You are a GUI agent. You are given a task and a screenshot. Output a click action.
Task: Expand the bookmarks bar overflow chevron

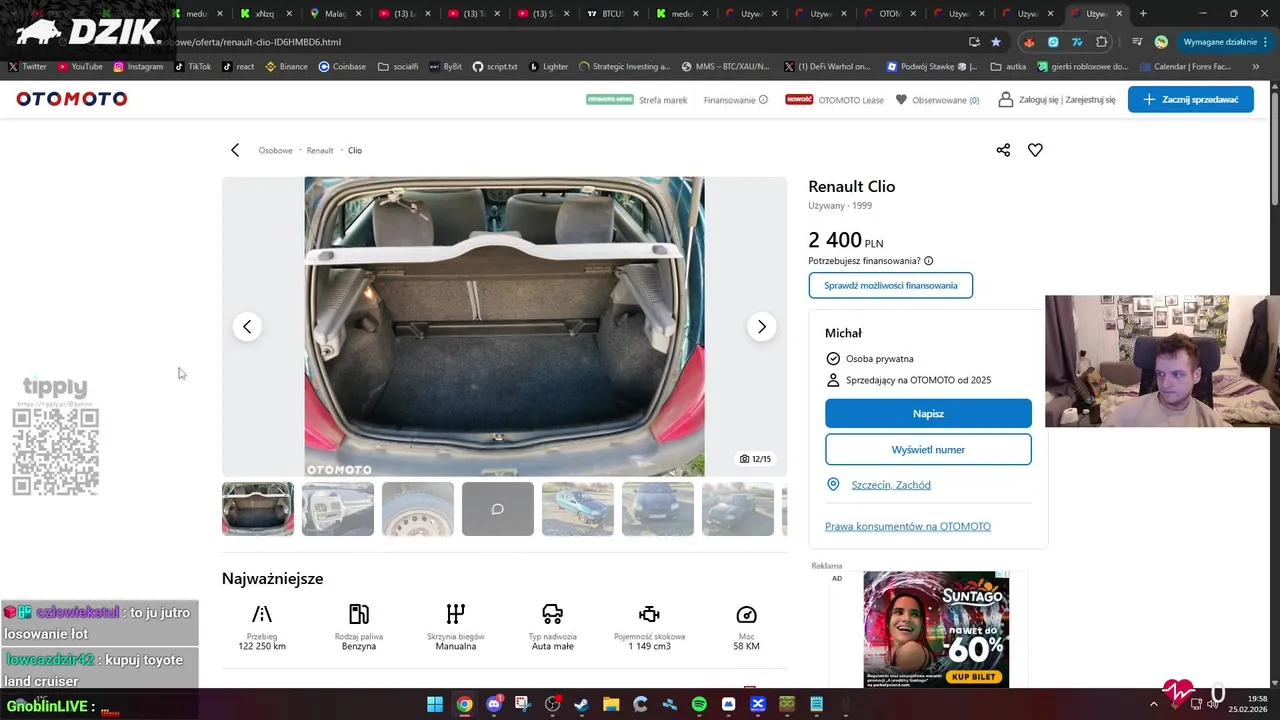[x=1256, y=67]
